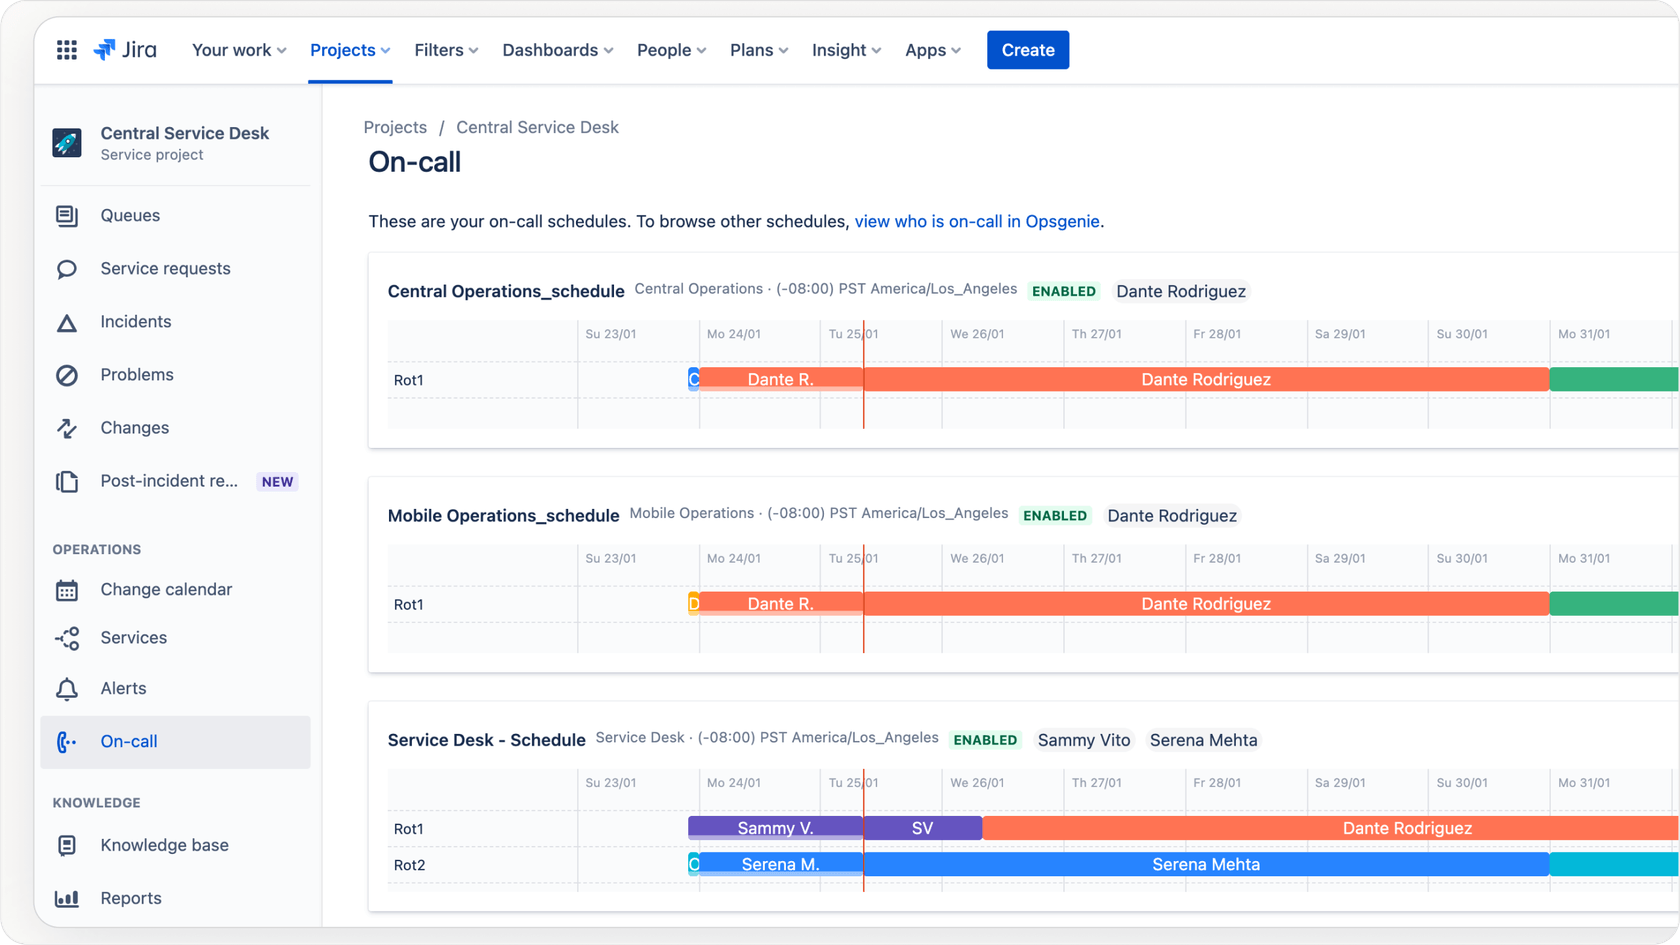The width and height of the screenshot is (1680, 945).
Task: Toggle ENABLED badge on Mobile Operations_schedule
Action: (x=1055, y=515)
